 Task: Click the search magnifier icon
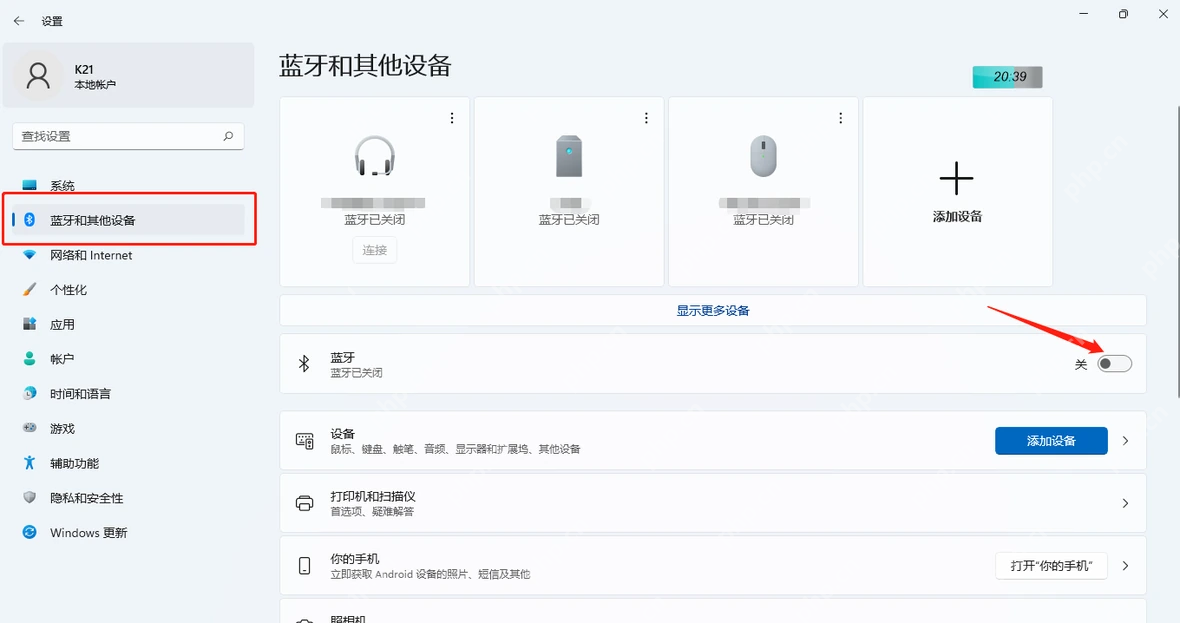(228, 136)
